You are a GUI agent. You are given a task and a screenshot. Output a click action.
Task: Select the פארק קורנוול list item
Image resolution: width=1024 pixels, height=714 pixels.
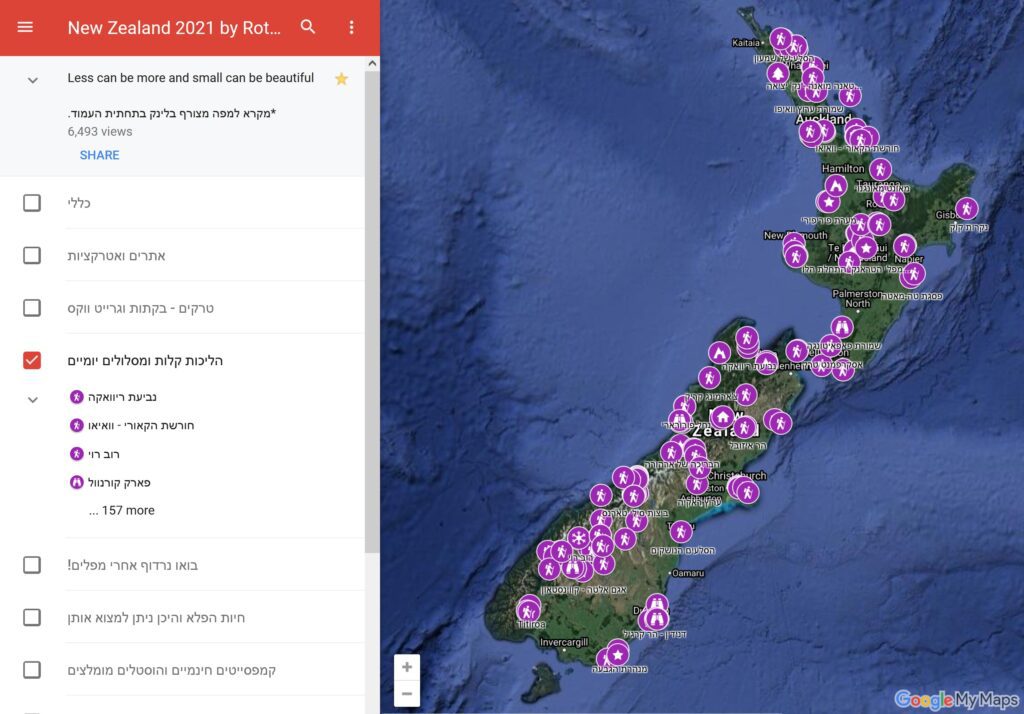pyautogui.click(x=118, y=482)
